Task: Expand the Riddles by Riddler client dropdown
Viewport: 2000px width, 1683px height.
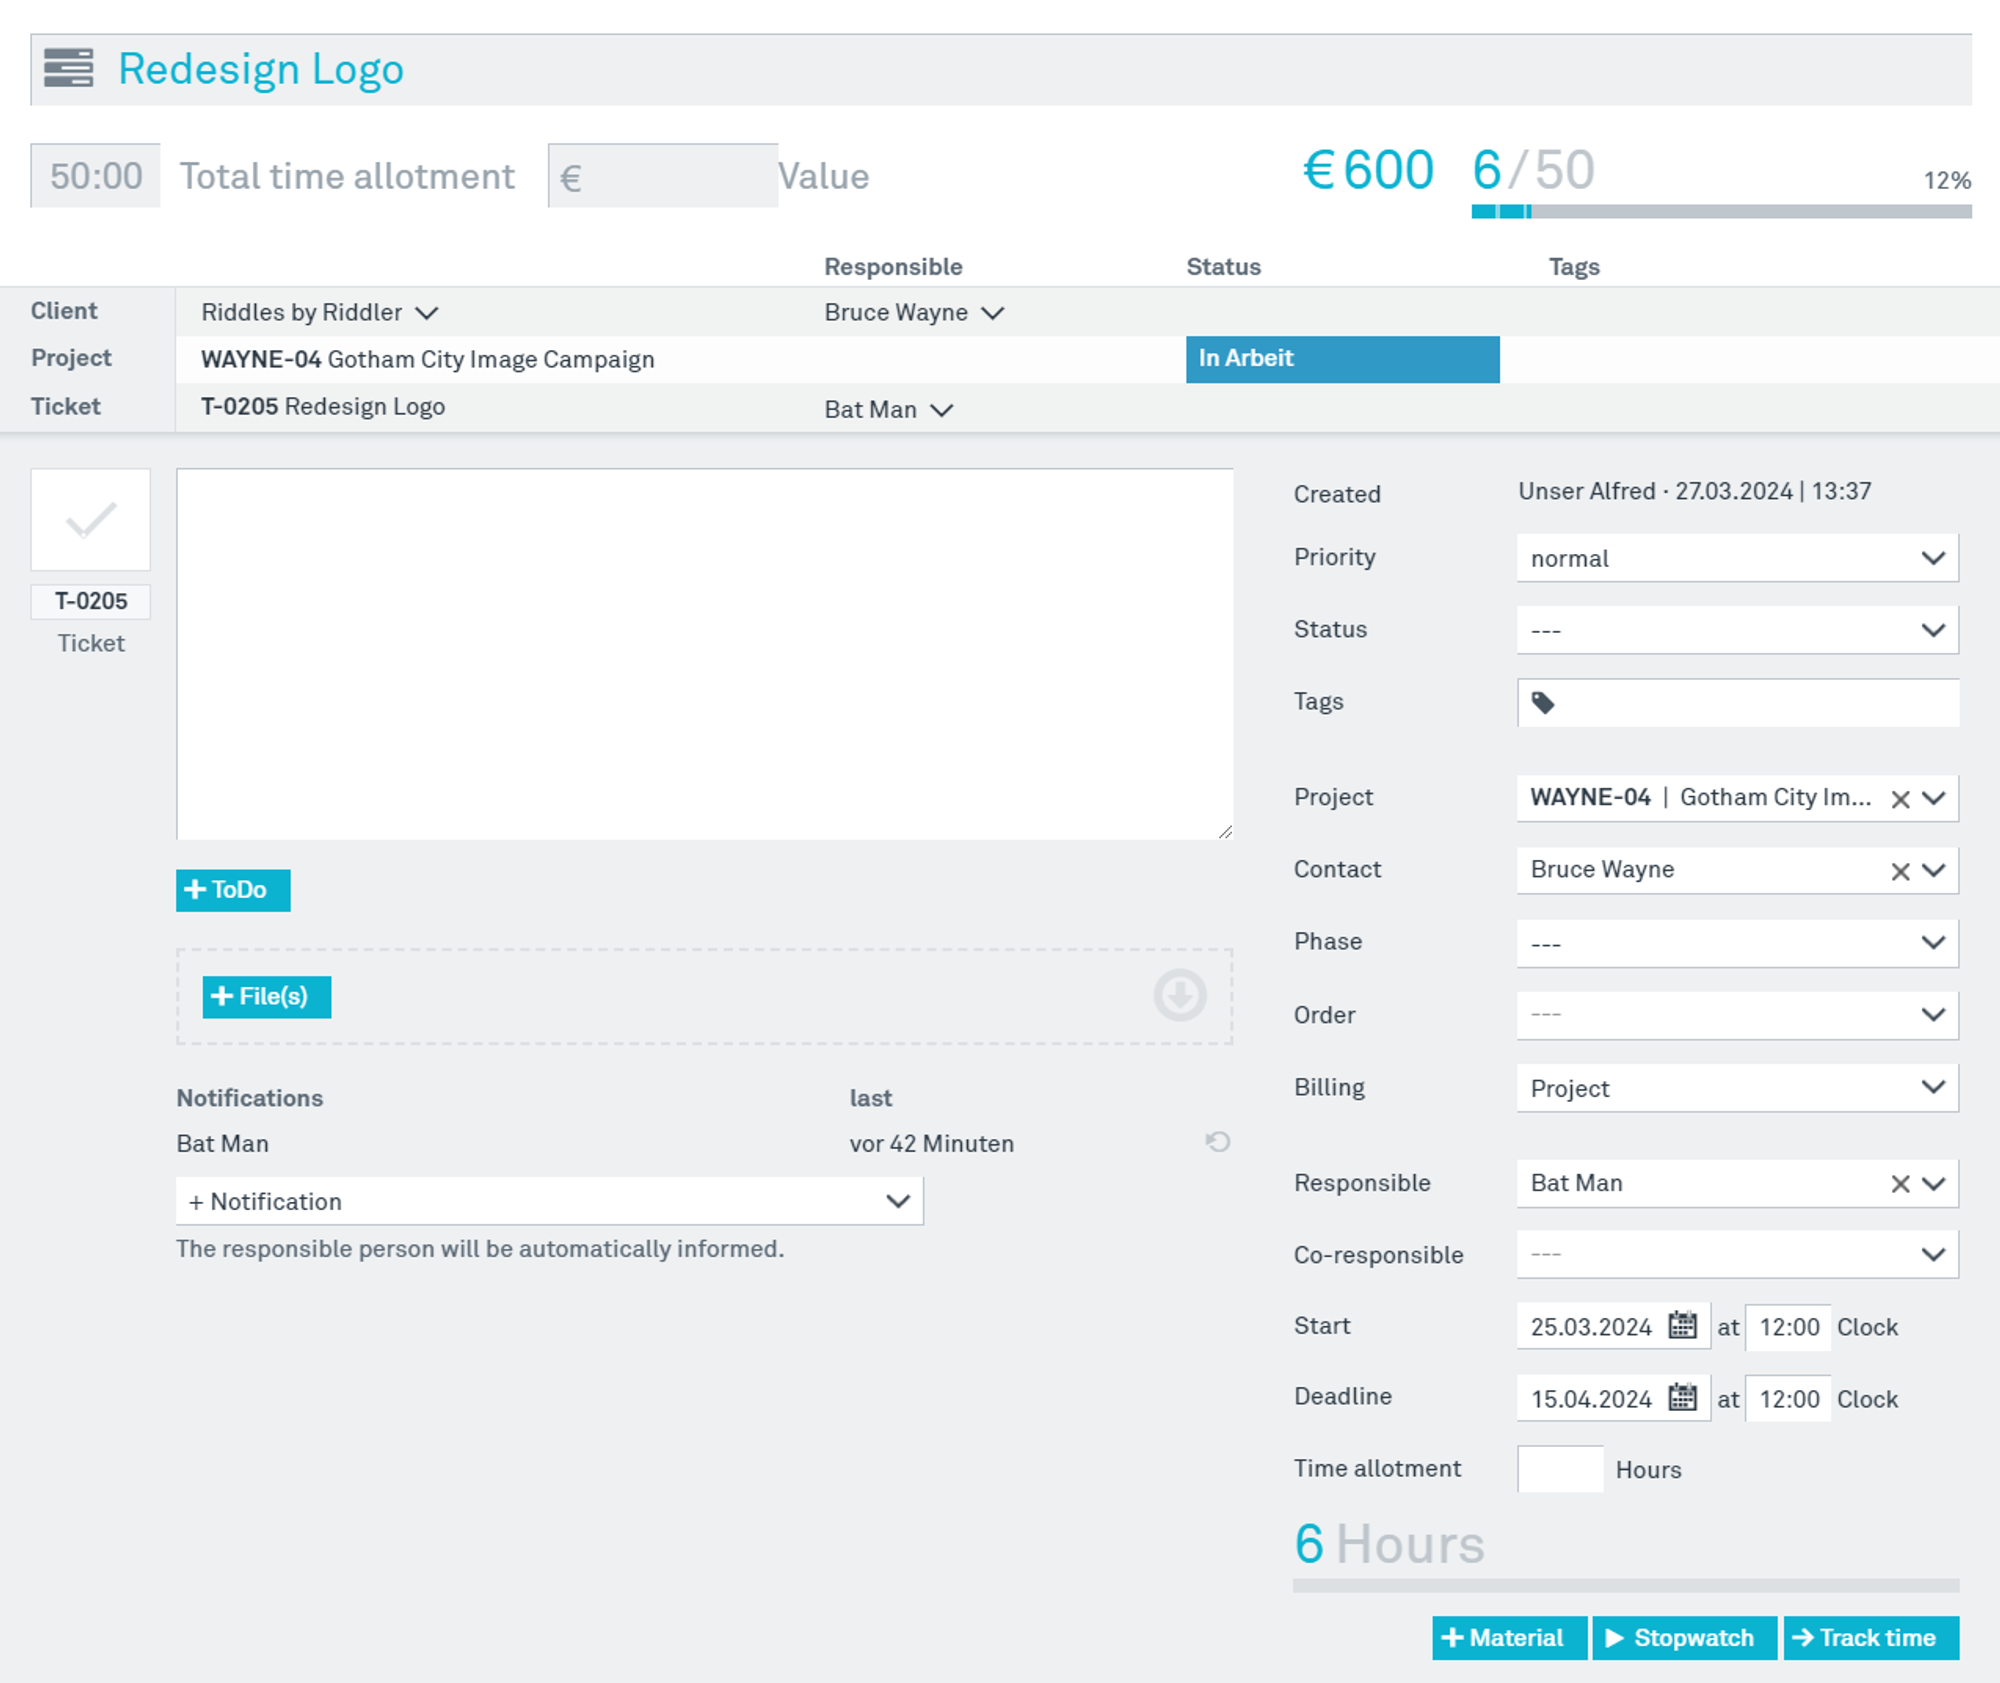Action: (x=427, y=313)
